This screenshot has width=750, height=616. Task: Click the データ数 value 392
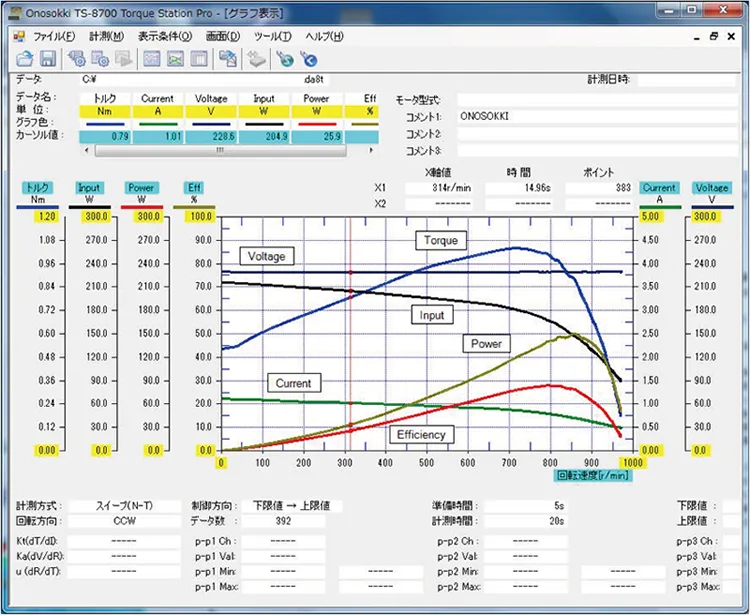click(283, 521)
